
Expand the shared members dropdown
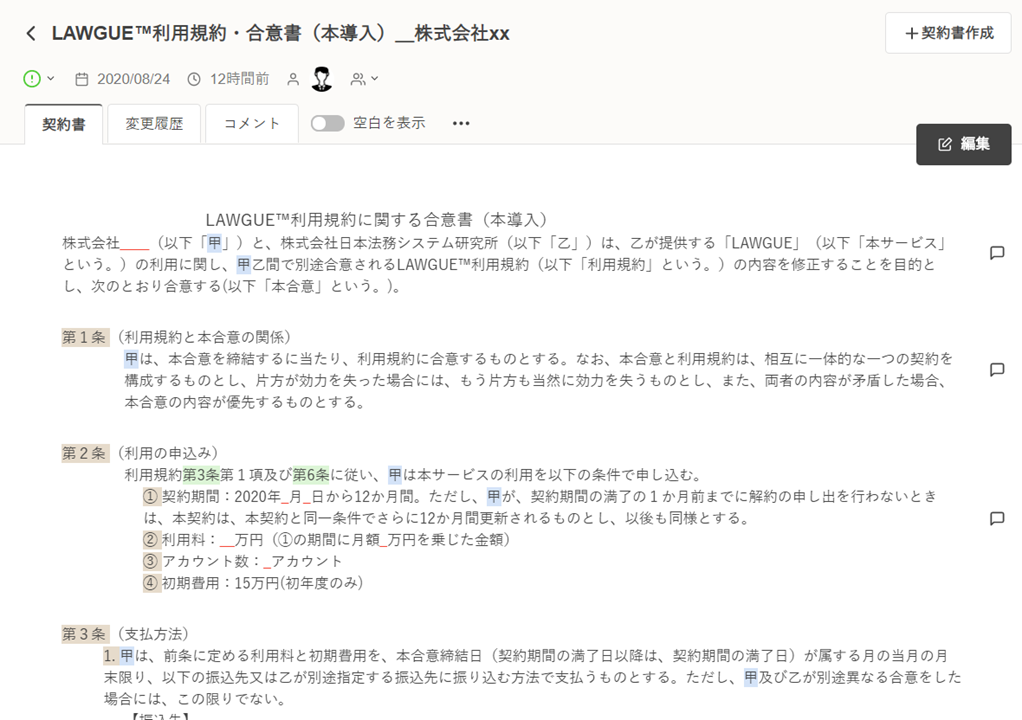point(365,78)
